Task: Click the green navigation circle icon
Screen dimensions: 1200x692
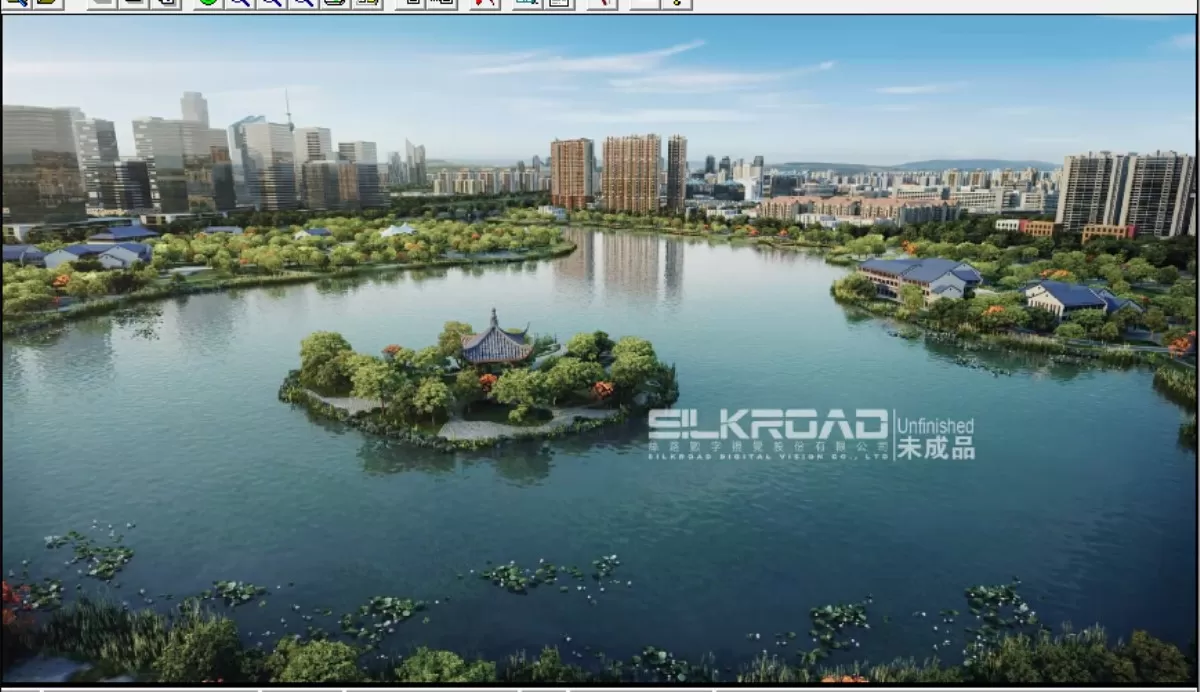Action: 210,4
